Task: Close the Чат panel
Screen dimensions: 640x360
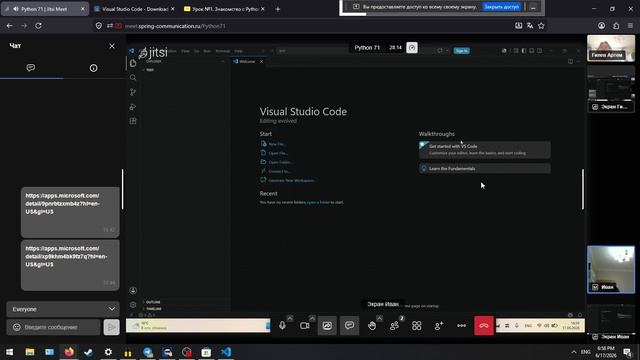Action: tap(112, 46)
